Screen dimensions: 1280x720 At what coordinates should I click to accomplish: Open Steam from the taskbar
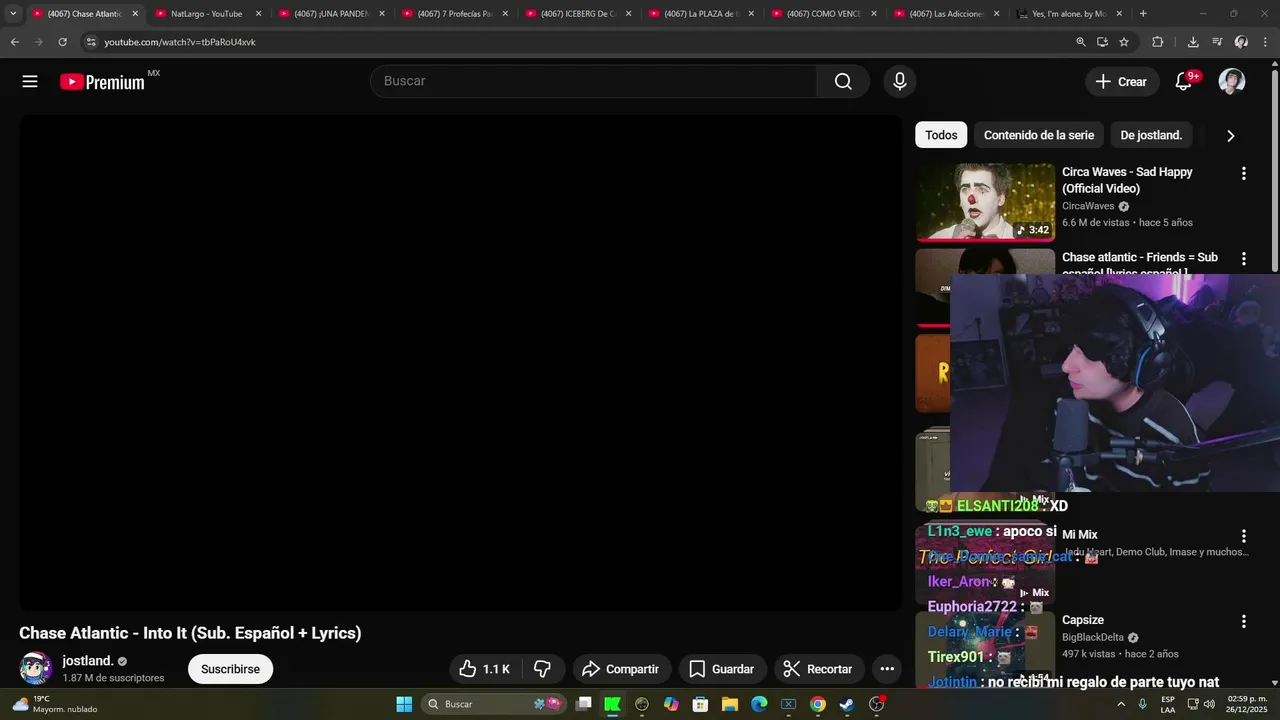[847, 704]
